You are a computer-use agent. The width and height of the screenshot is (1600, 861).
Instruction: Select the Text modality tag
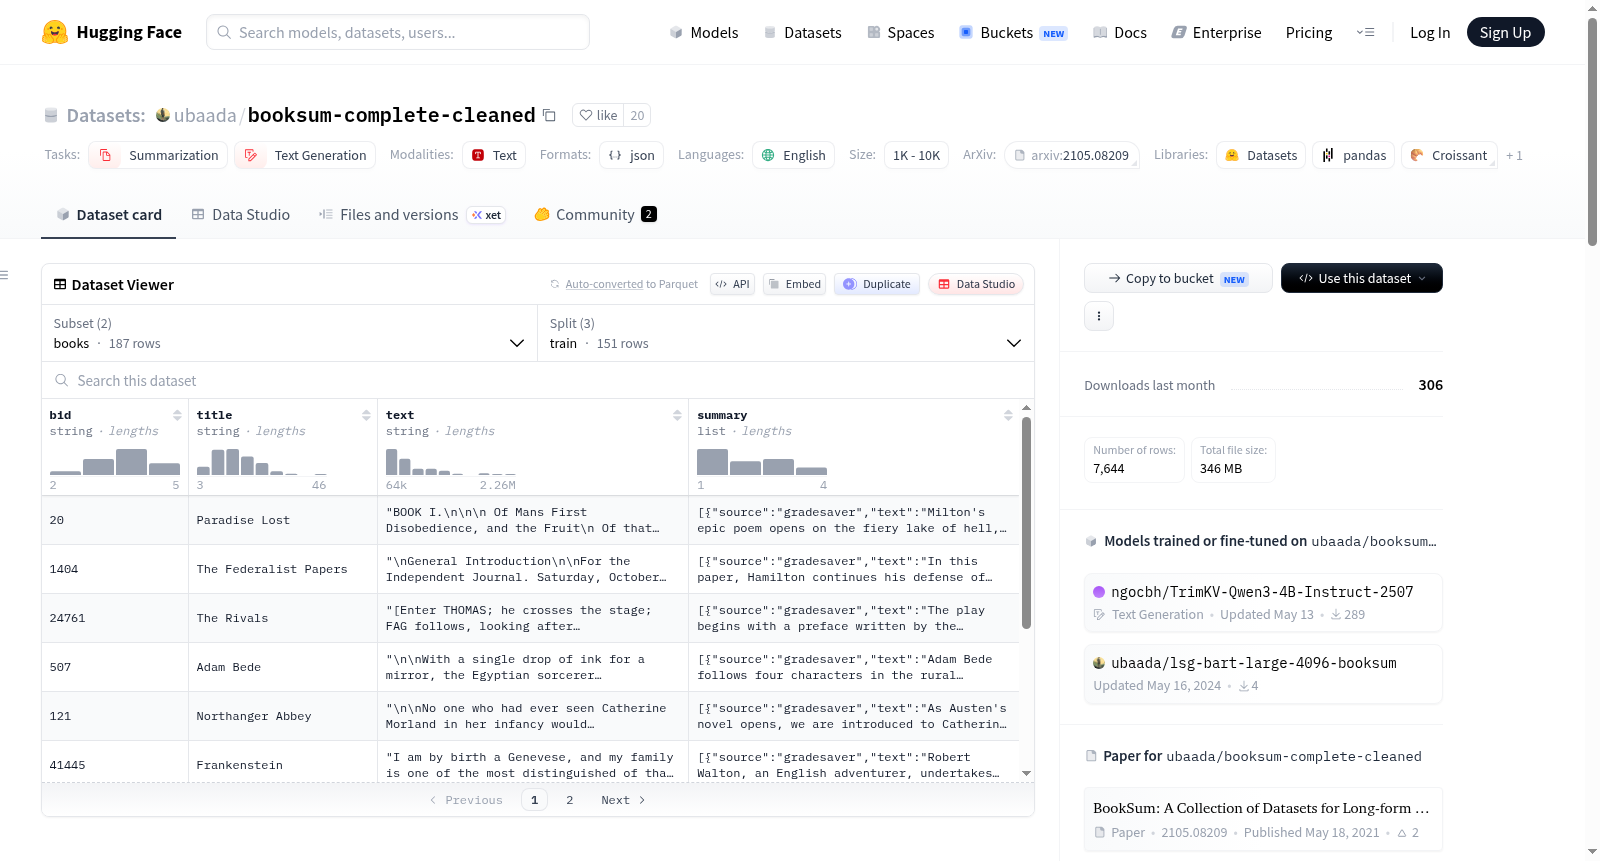494,155
